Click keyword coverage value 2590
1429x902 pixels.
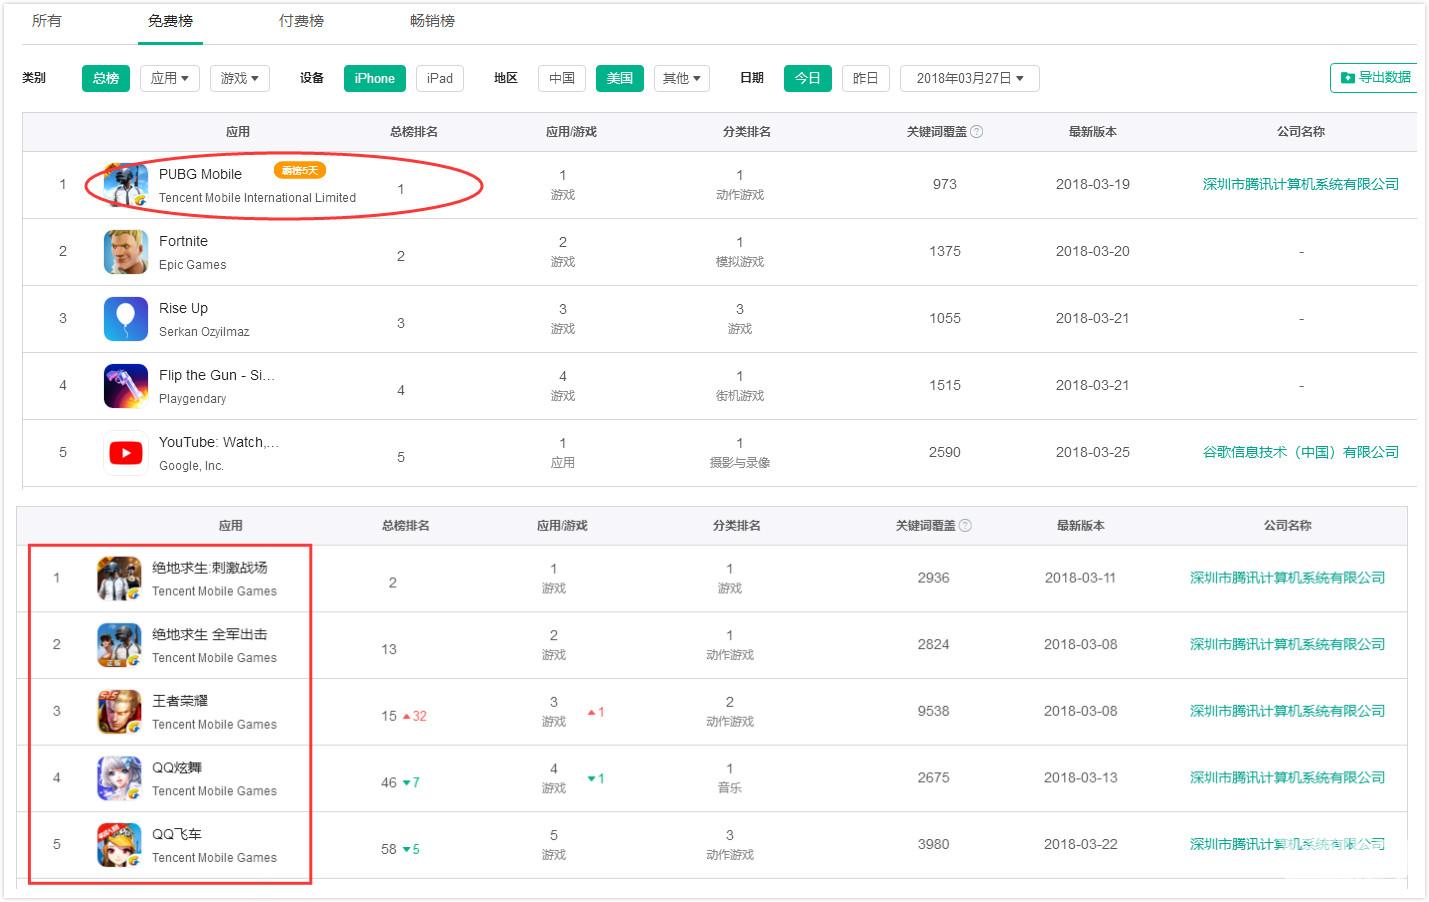pyautogui.click(x=945, y=452)
